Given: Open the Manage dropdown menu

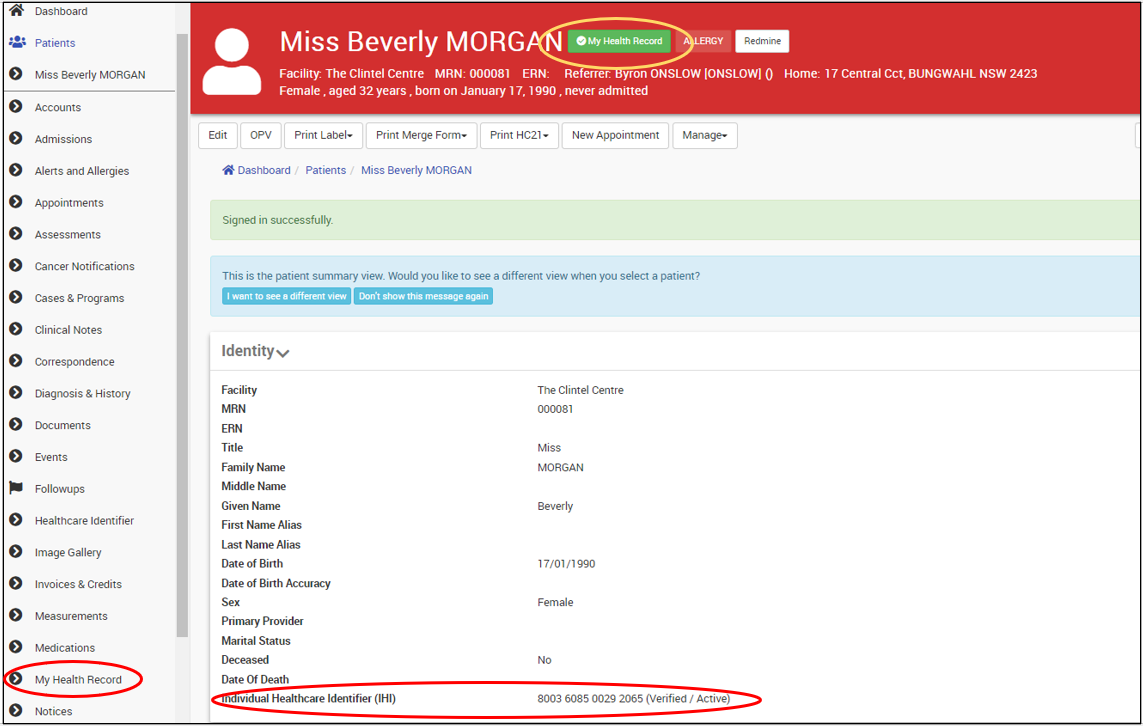Looking at the screenshot, I should tap(705, 136).
